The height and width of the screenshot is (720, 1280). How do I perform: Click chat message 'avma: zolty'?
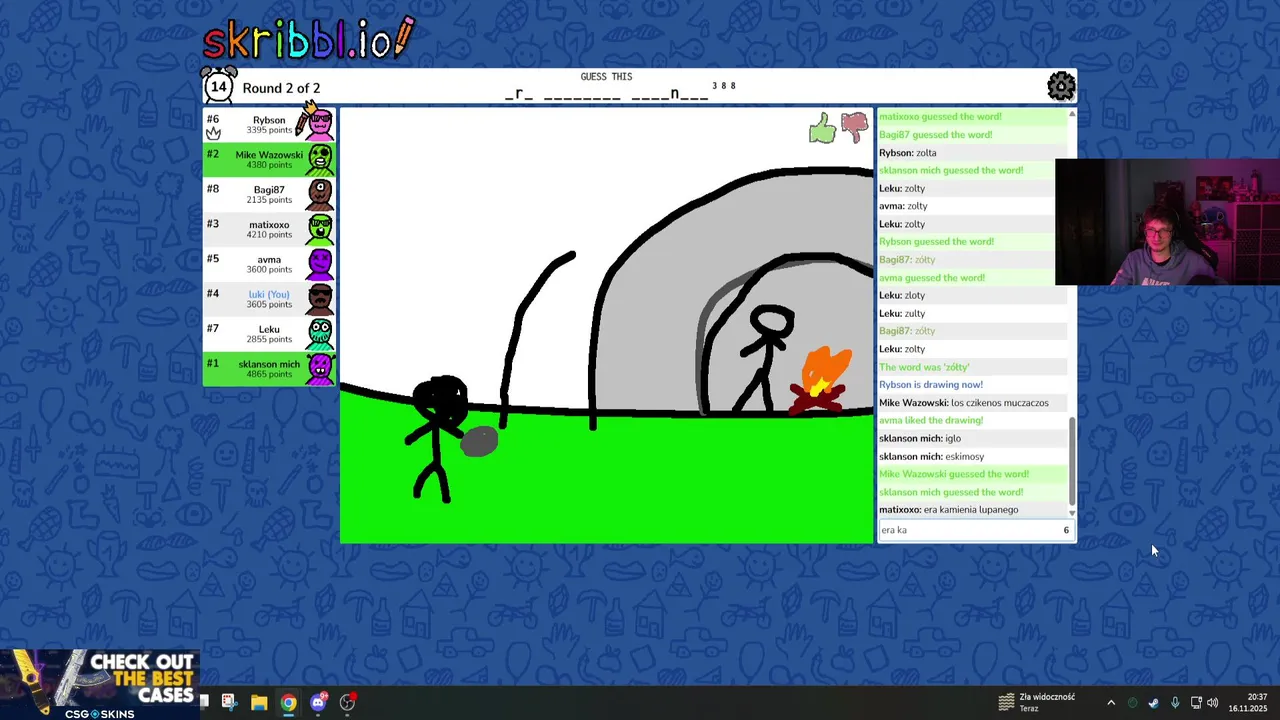click(903, 206)
